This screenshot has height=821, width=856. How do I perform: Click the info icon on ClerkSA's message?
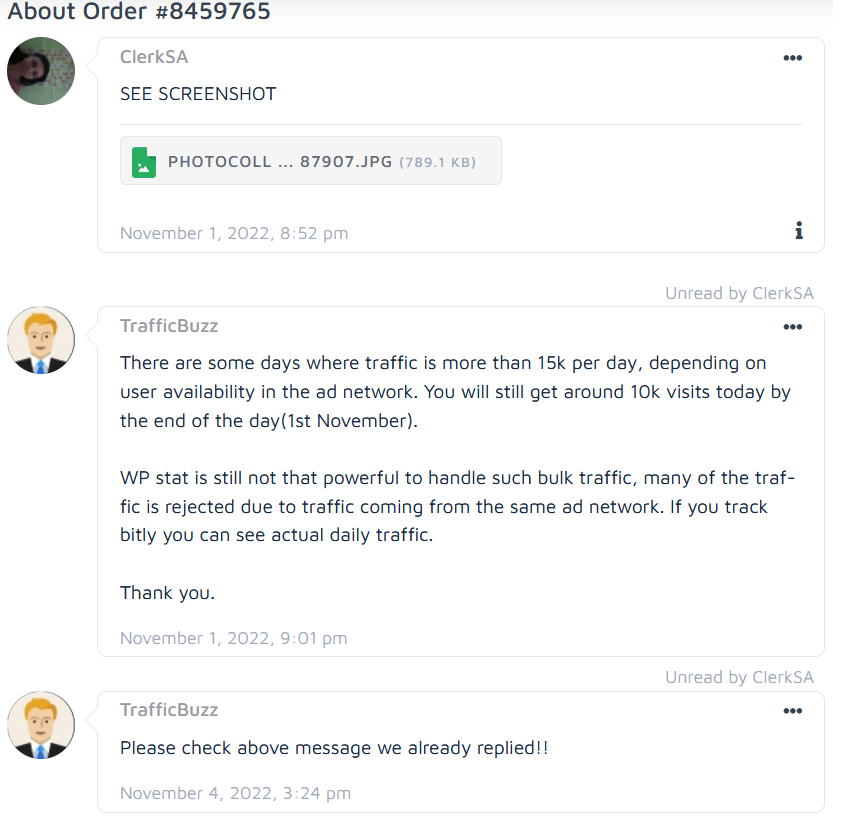click(798, 231)
